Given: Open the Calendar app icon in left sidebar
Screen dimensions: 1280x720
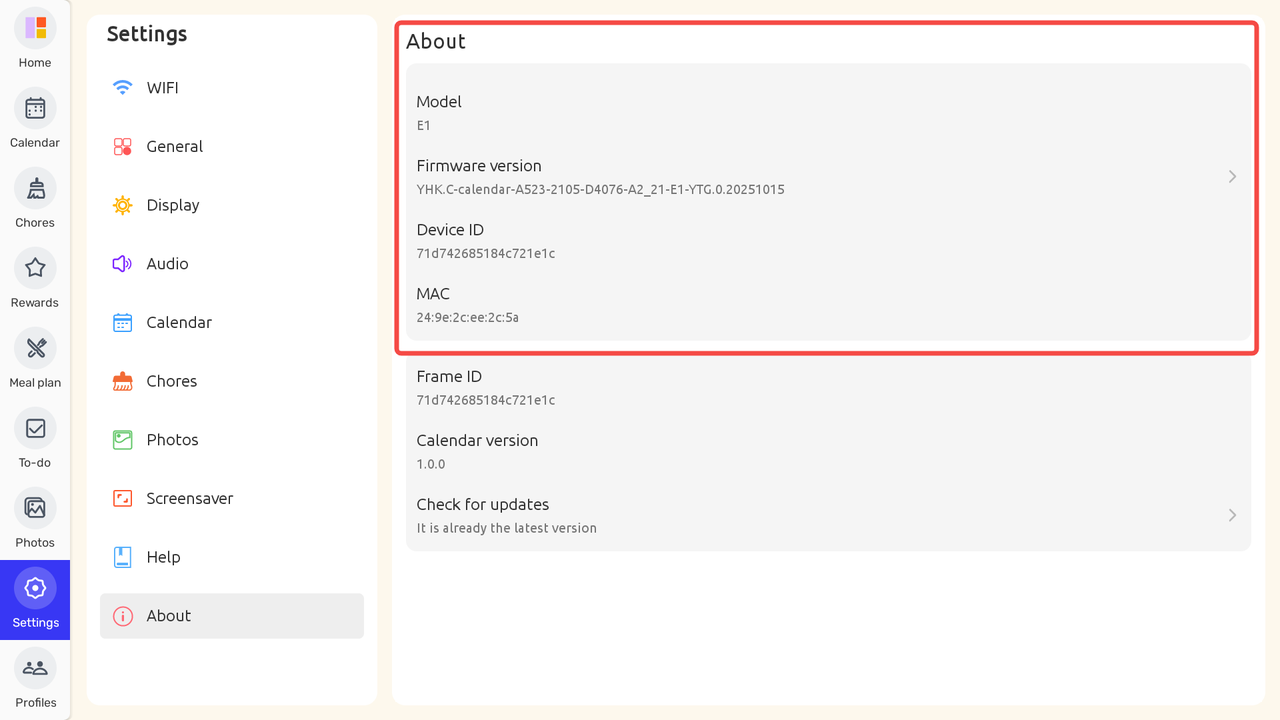Looking at the screenshot, I should [35, 108].
